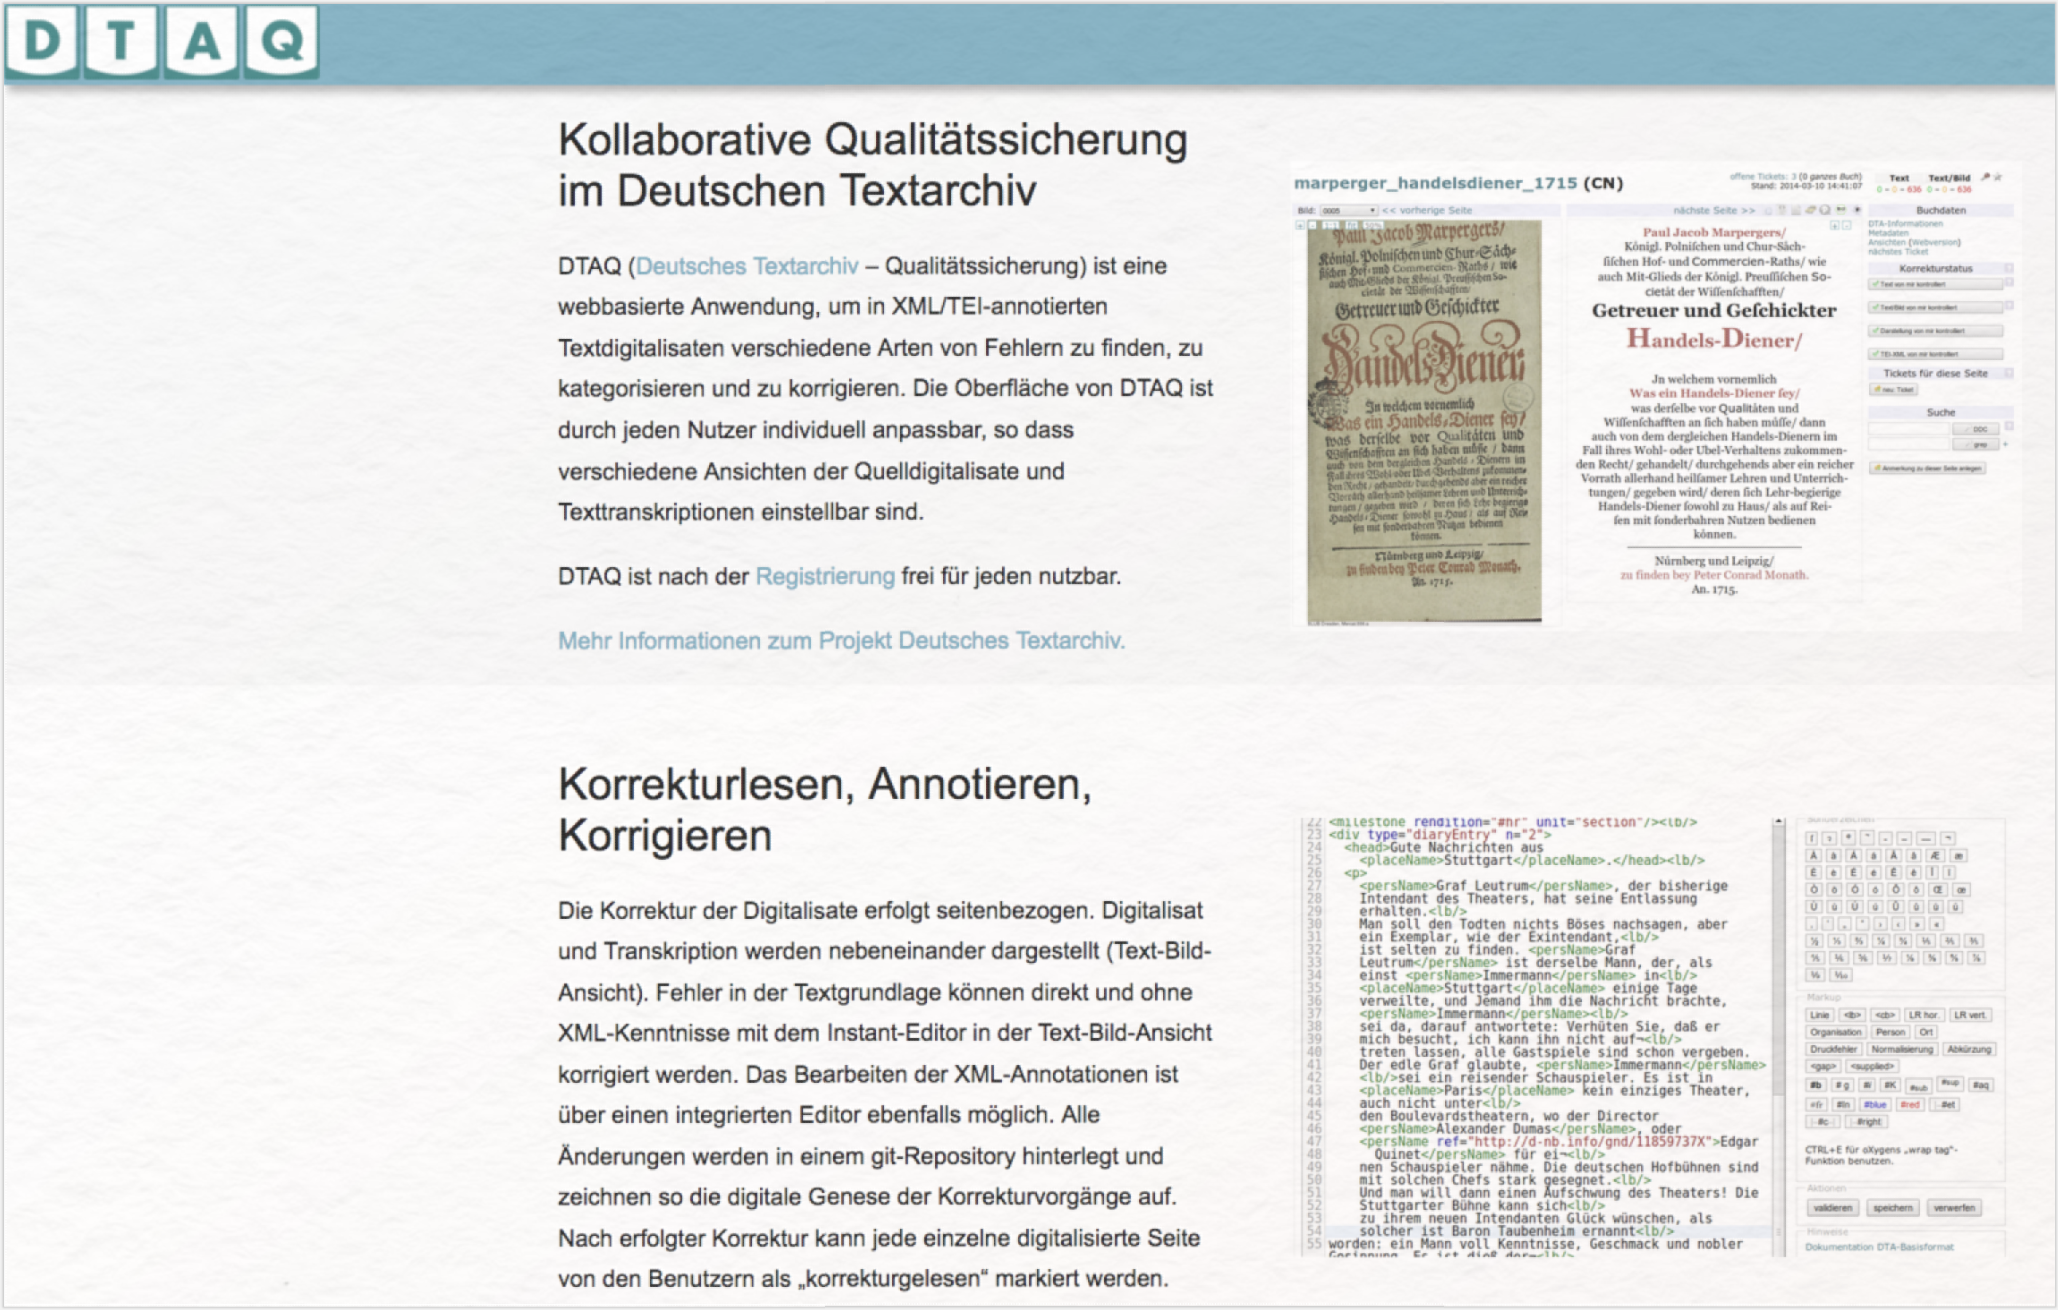Insert a <gap> tag
Screen dimensions: 2058x1310
click(1823, 1066)
